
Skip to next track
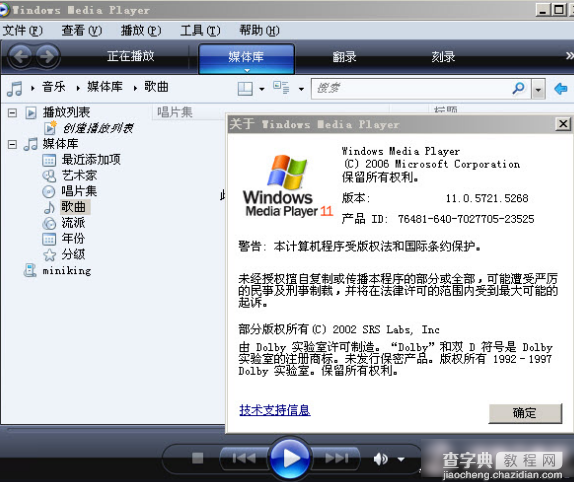[336, 458]
